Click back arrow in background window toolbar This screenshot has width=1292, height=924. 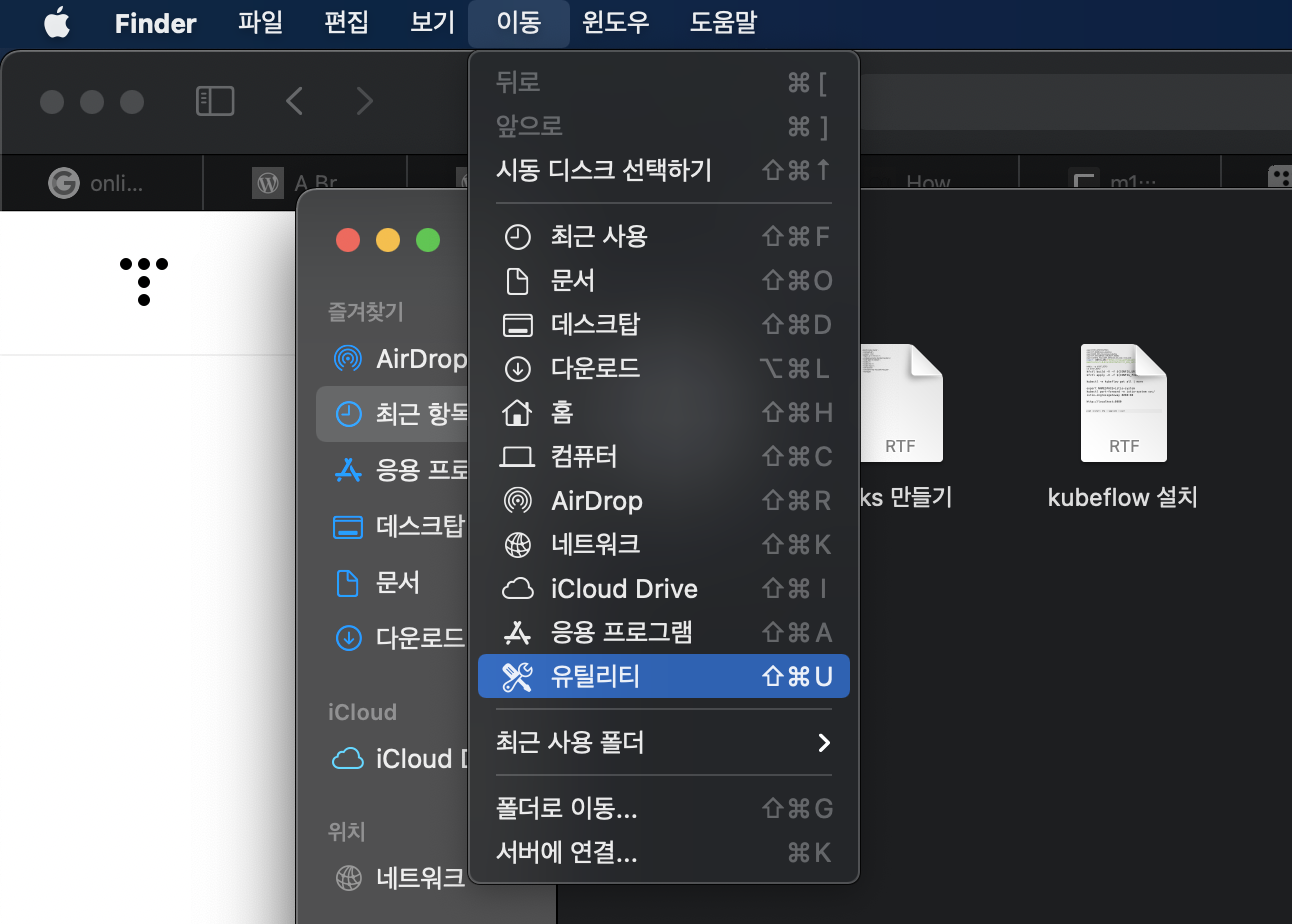point(294,101)
